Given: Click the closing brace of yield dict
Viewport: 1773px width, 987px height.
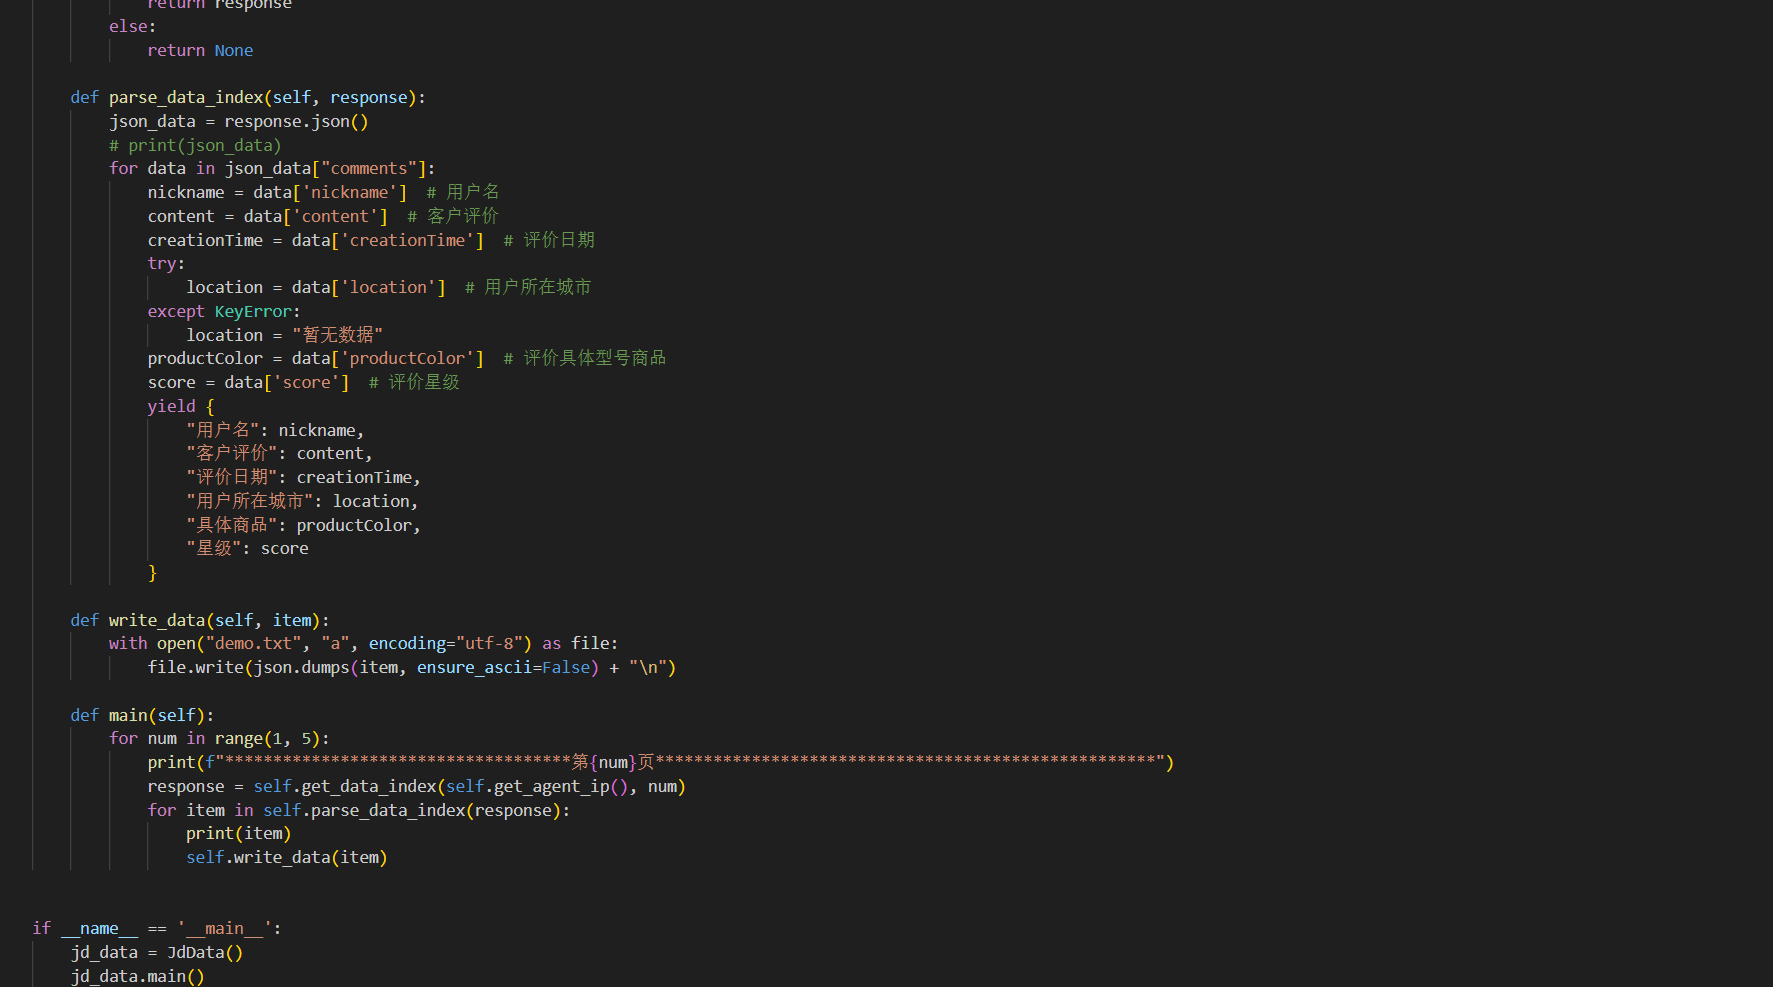Looking at the screenshot, I should click(152, 572).
